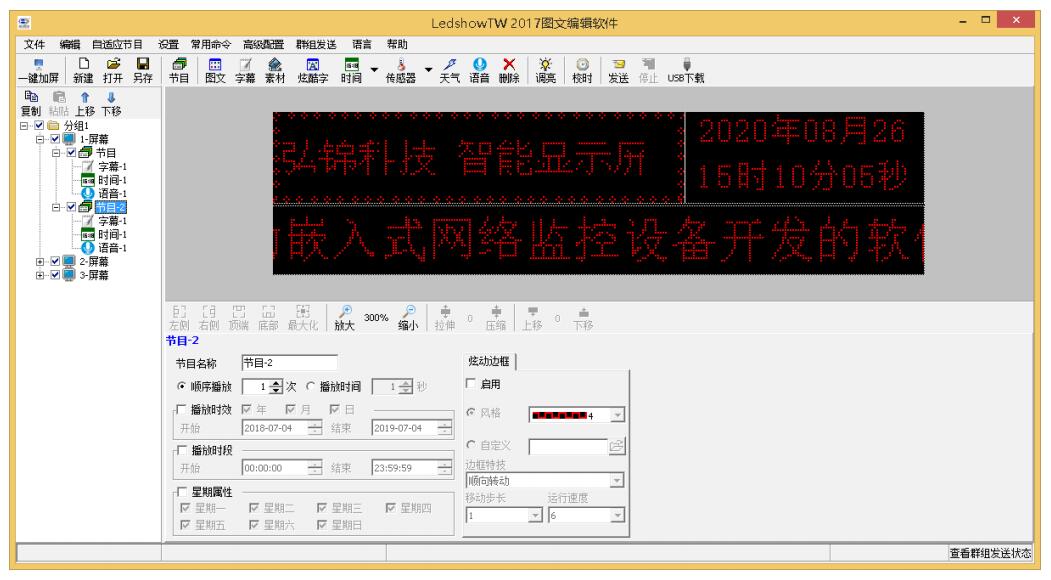Open the 运行速度 dropdown
Image resolution: width=1051 pixels, height=580 pixels.
(617, 515)
